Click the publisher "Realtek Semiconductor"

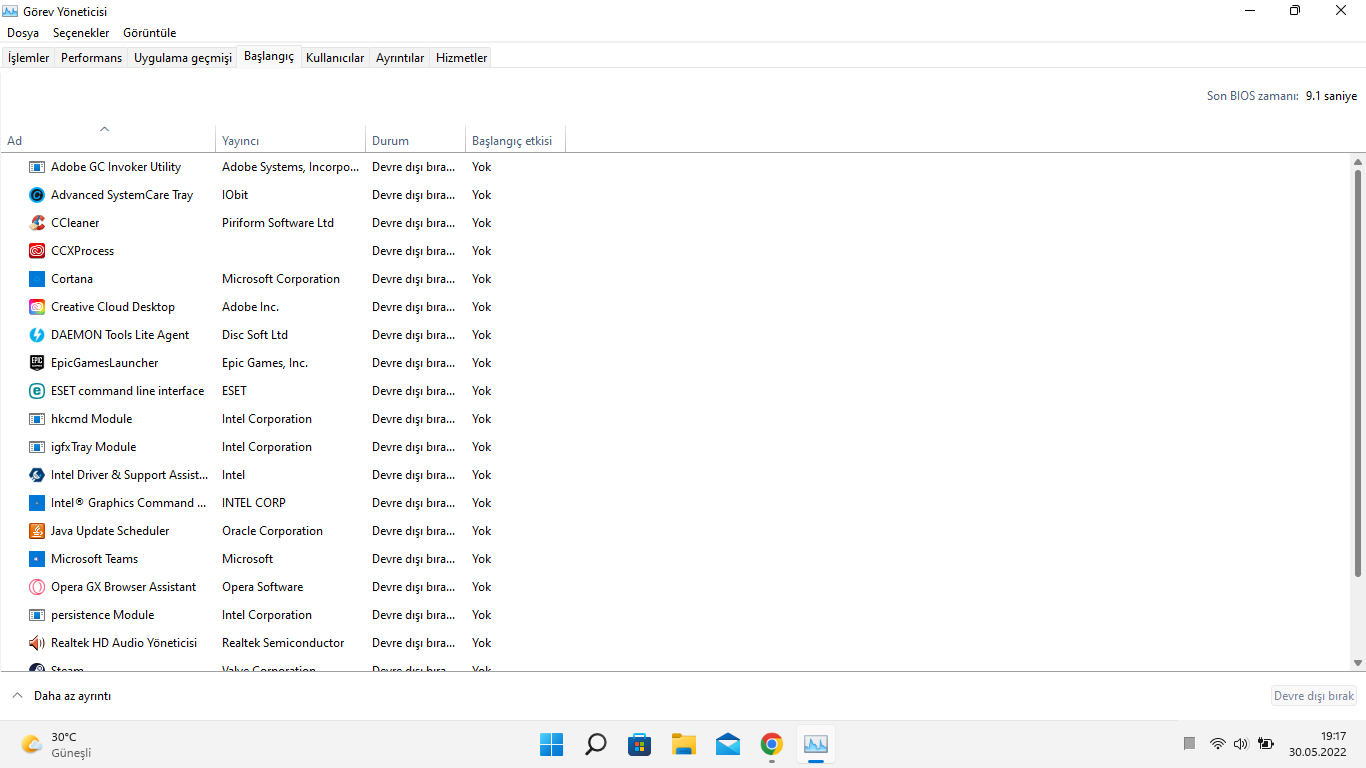(283, 643)
